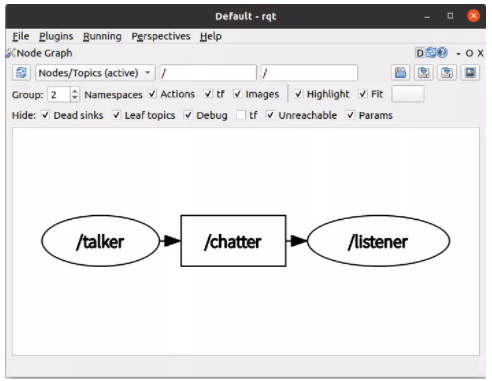Click the plugin reload icon in header
The width and height of the screenshot is (492, 381).
(x=431, y=53)
